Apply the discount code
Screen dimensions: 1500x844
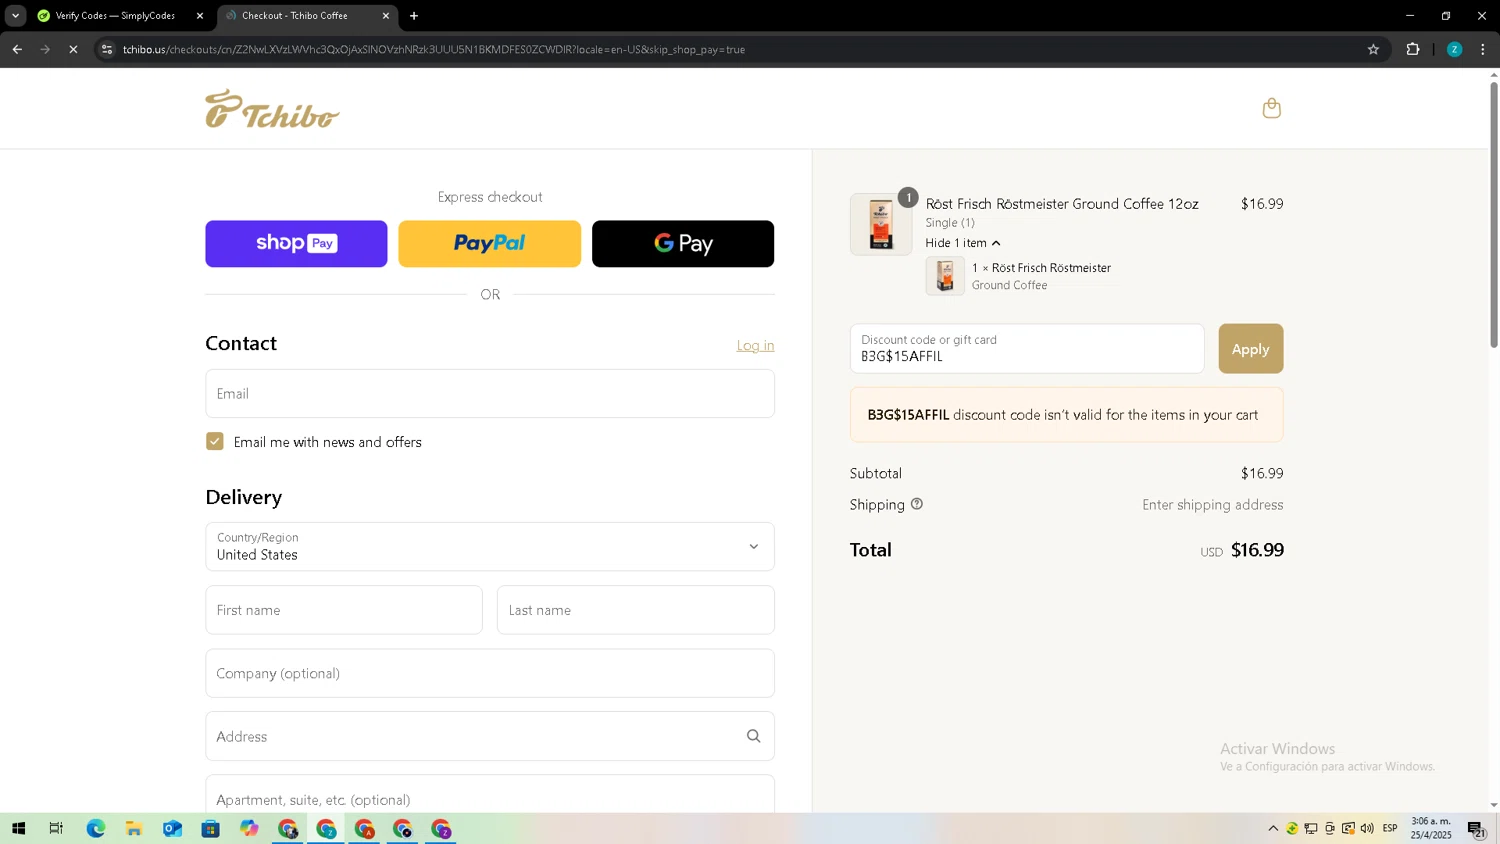(1250, 348)
